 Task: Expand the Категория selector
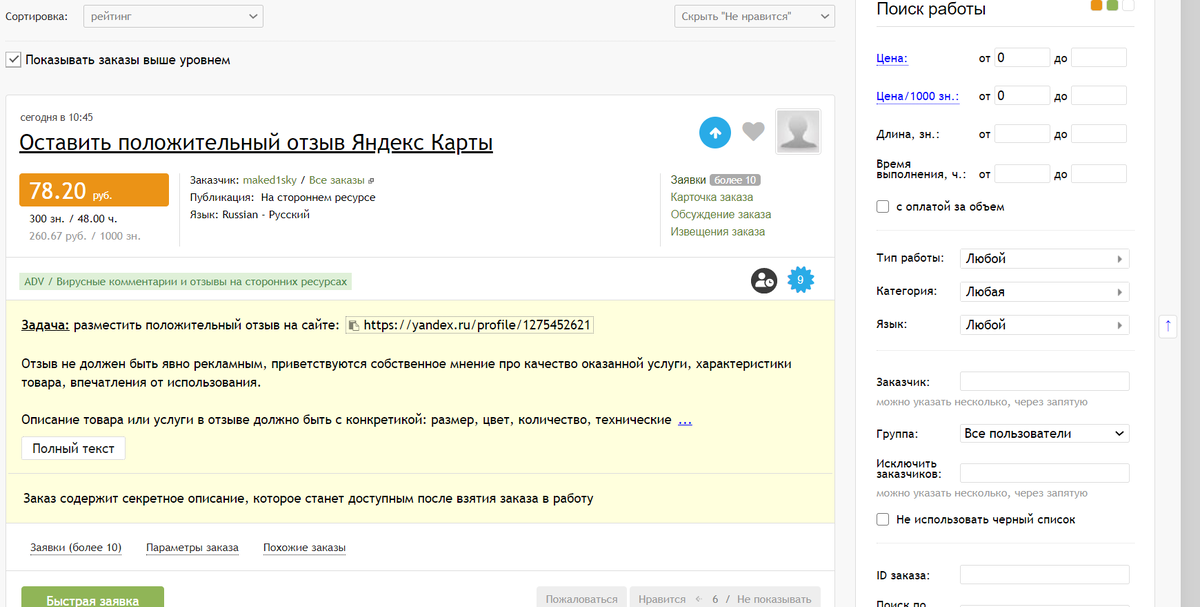[1044, 292]
